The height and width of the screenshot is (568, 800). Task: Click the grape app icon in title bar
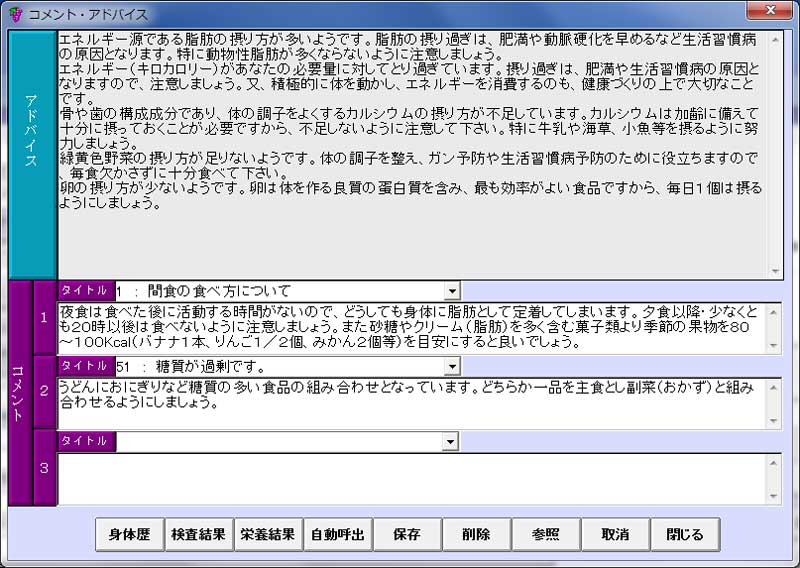(x=16, y=14)
